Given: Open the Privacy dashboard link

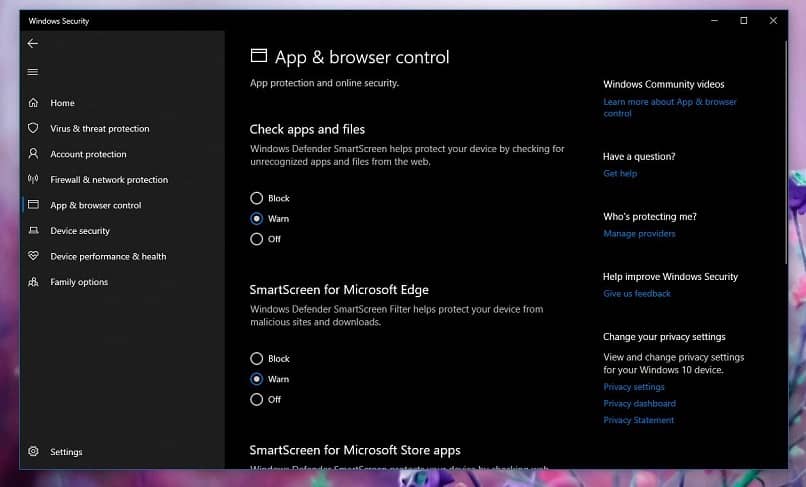Looking at the screenshot, I should pyautogui.click(x=639, y=404).
